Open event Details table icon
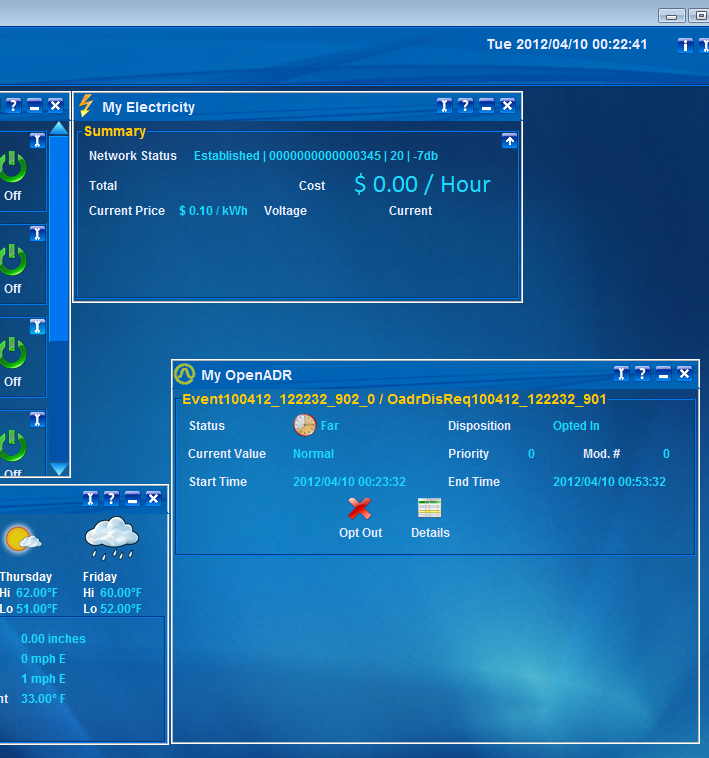The width and height of the screenshot is (709, 758). (429, 508)
